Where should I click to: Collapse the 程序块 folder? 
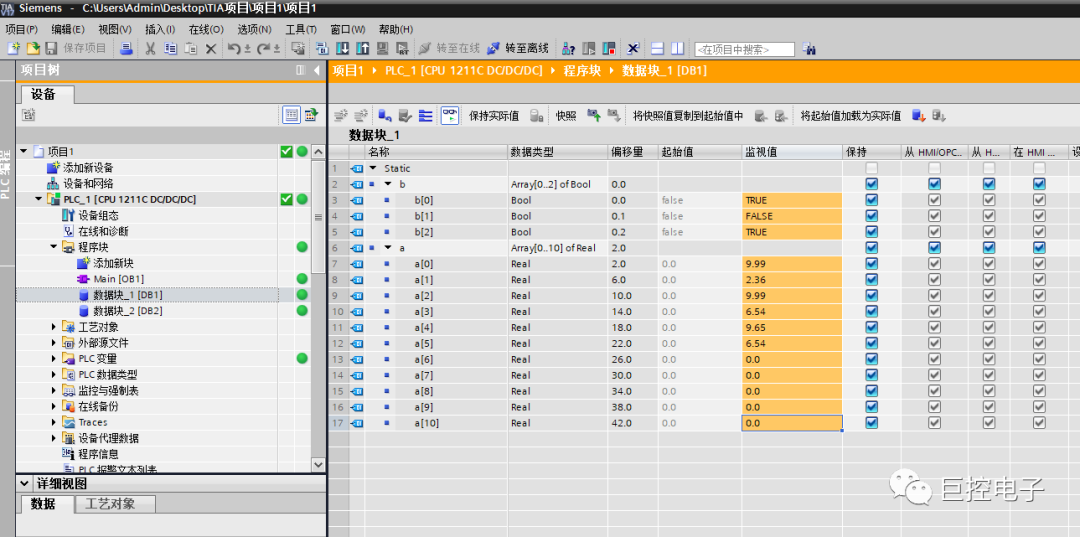[x=54, y=246]
